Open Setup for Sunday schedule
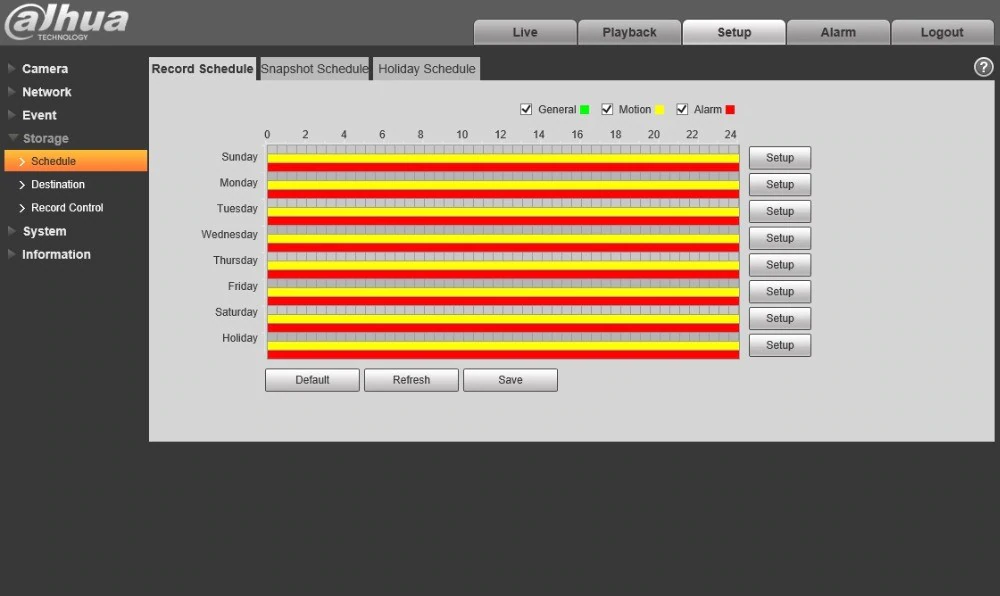Screen dimensions: 1000x596 [x=779, y=158]
